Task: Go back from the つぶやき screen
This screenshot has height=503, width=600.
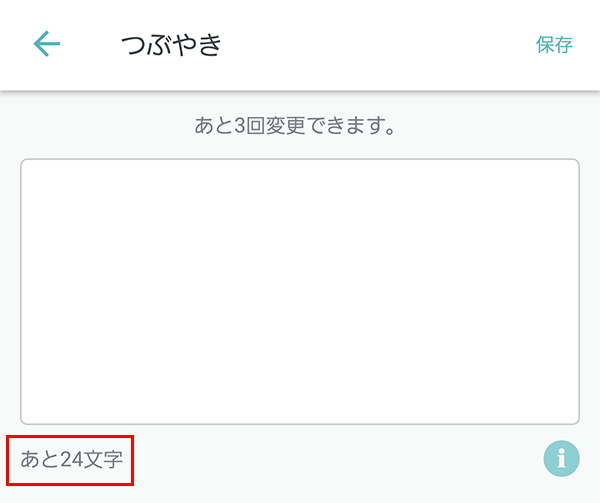Action: click(x=47, y=44)
